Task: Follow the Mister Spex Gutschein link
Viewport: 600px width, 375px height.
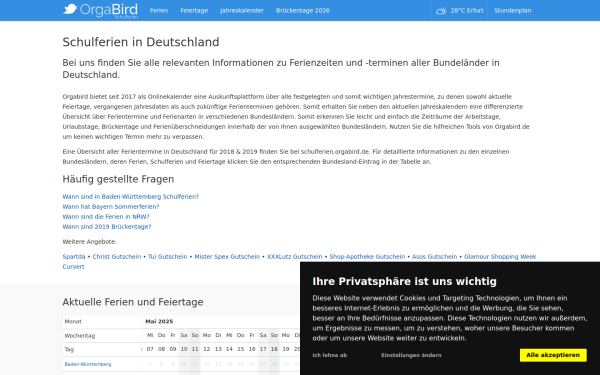Action: pyautogui.click(x=227, y=257)
